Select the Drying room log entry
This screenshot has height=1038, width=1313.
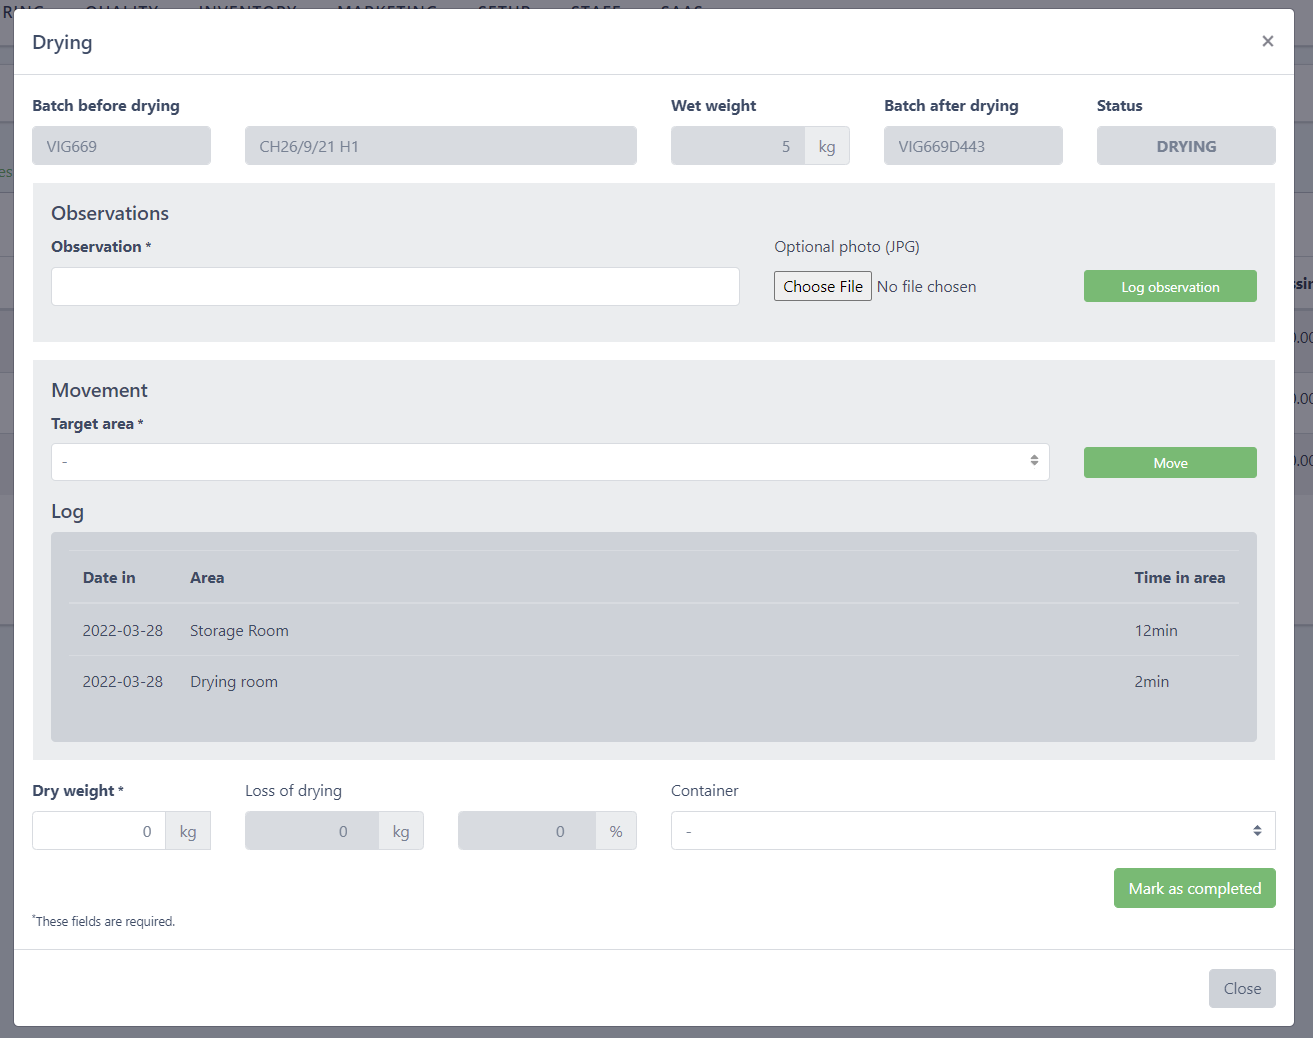coord(234,682)
